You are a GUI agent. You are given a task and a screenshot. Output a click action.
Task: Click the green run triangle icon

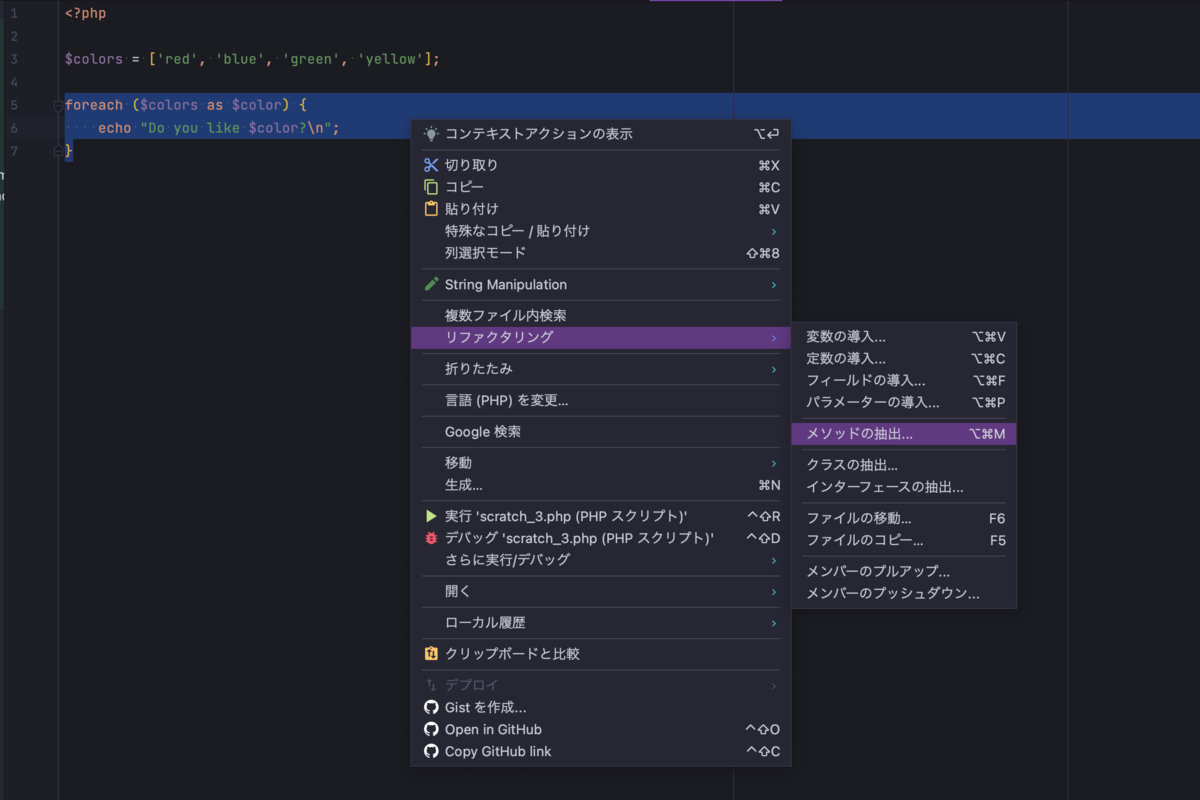click(431, 516)
